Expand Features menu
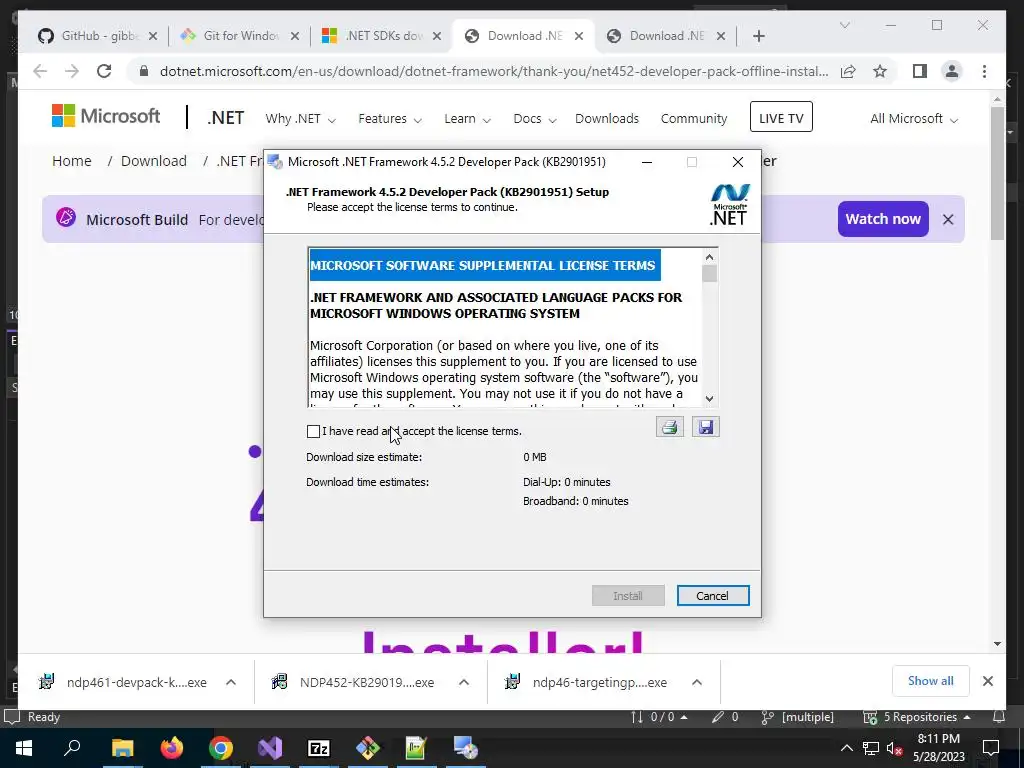 390,119
